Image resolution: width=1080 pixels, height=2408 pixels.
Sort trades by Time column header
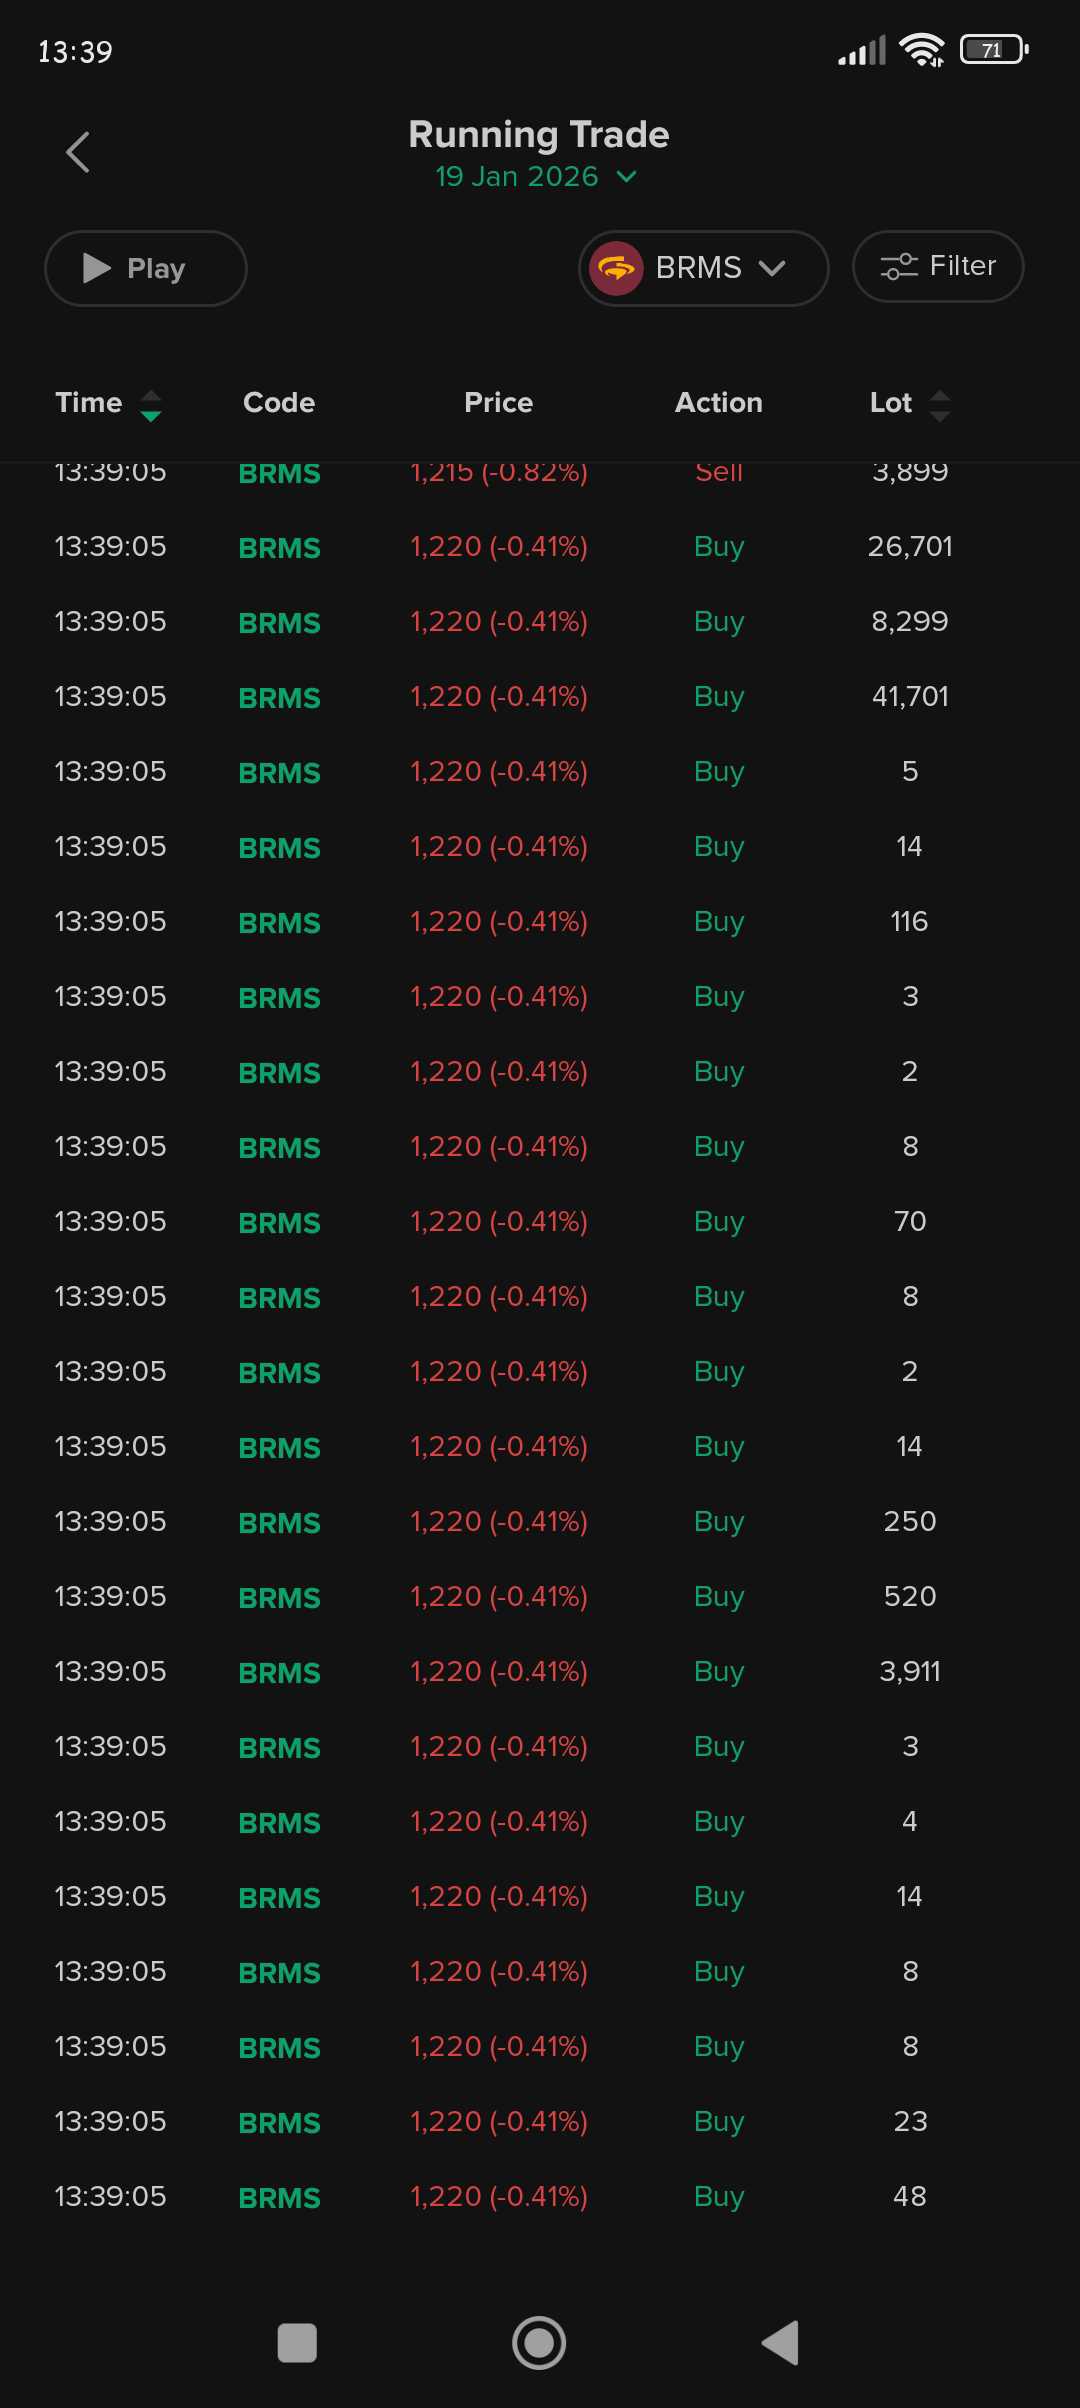pyautogui.click(x=89, y=403)
